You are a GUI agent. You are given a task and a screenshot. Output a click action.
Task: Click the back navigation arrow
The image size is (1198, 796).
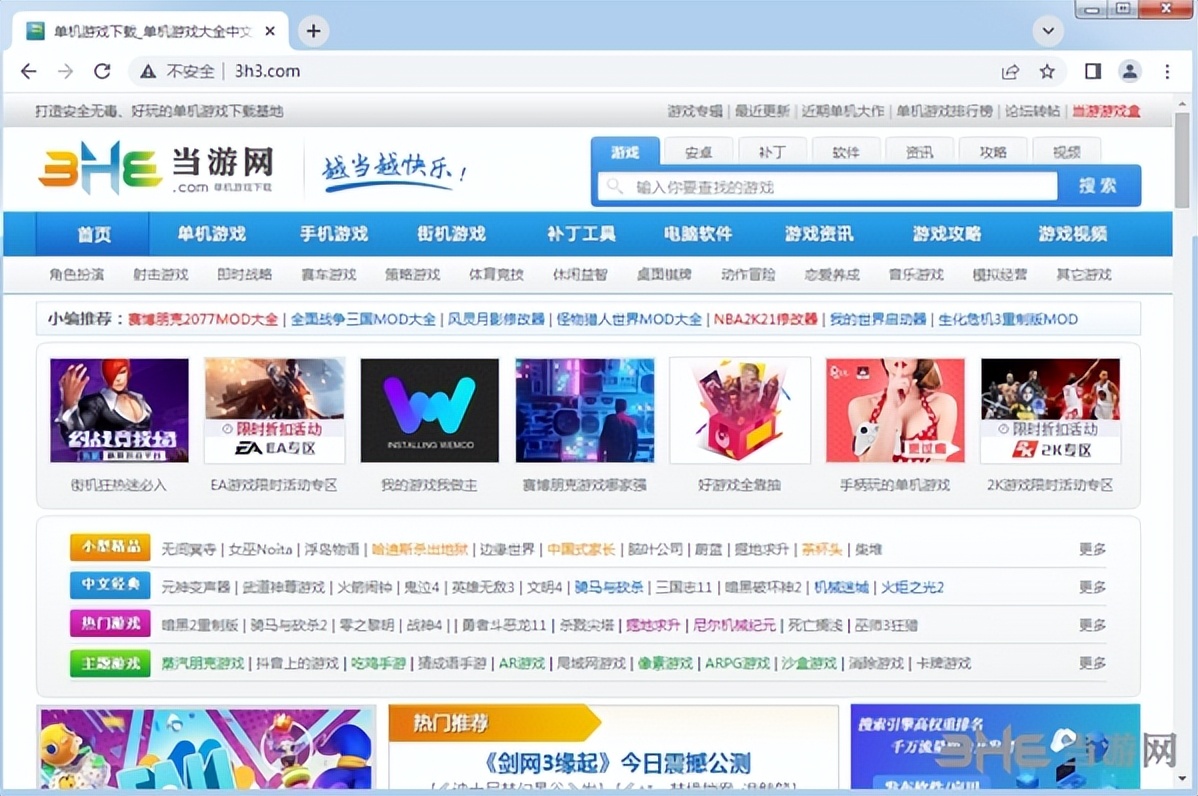coord(27,71)
